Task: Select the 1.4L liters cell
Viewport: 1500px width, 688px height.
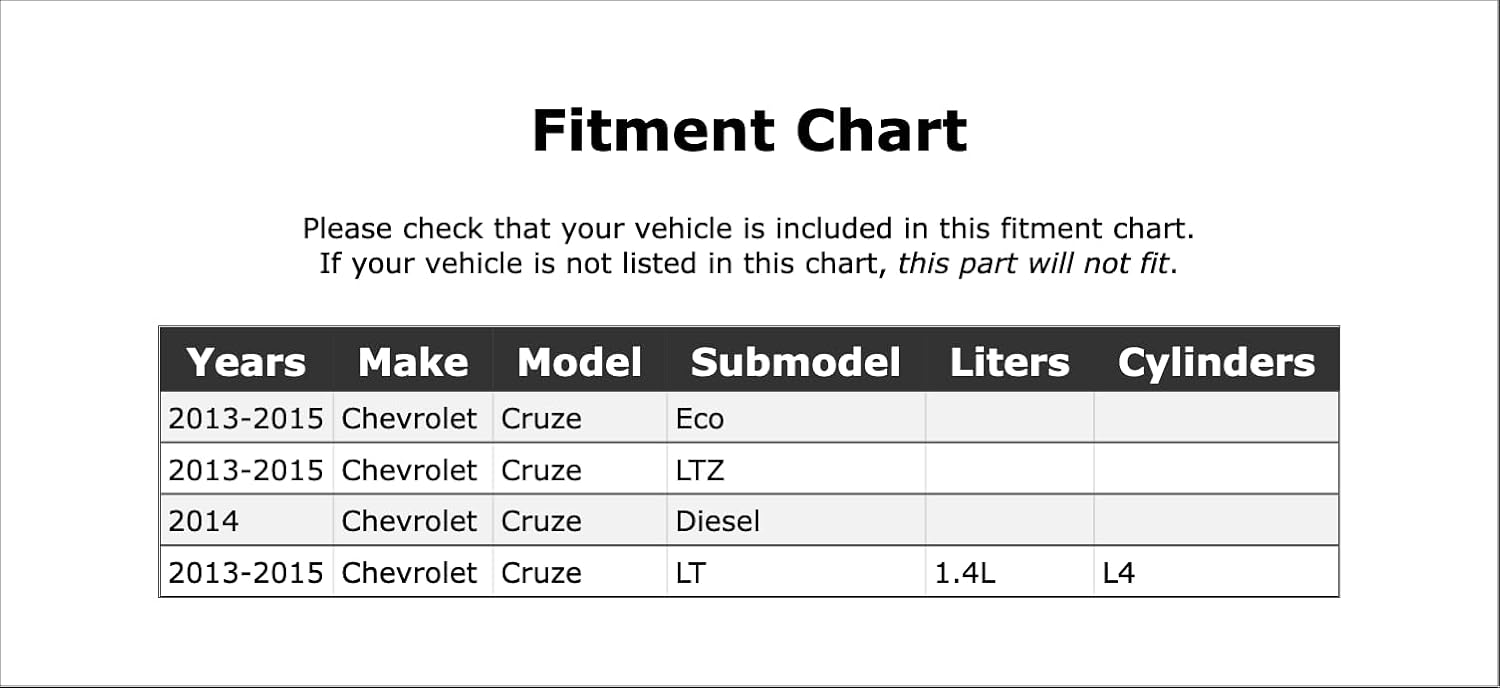Action: [x=1010, y=573]
